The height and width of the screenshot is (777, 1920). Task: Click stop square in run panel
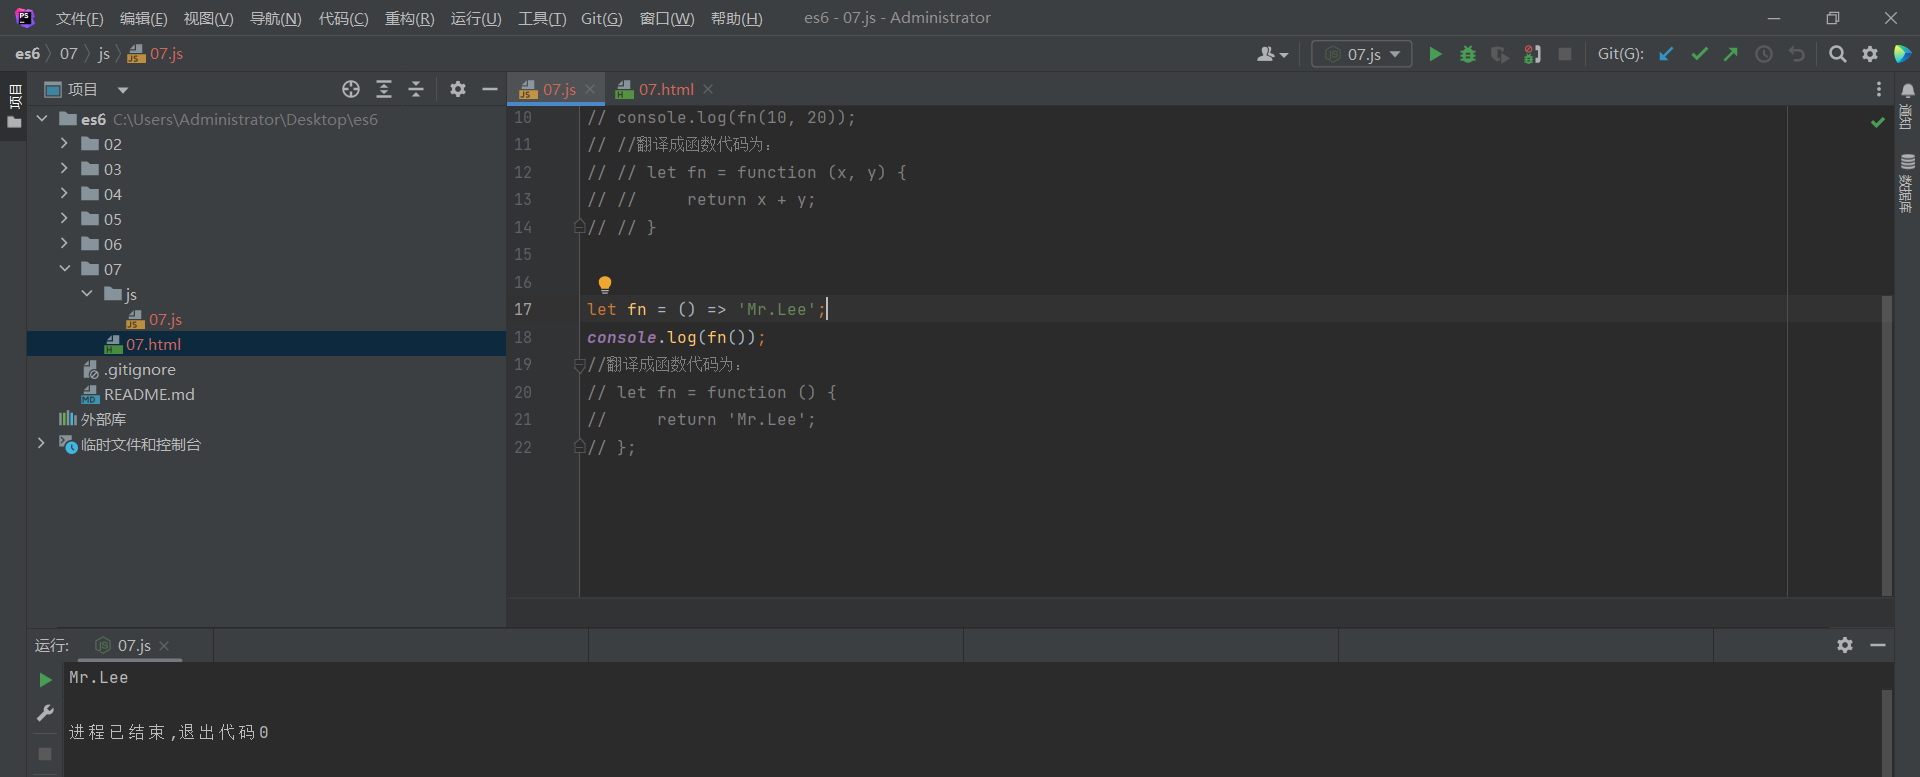pyautogui.click(x=45, y=754)
